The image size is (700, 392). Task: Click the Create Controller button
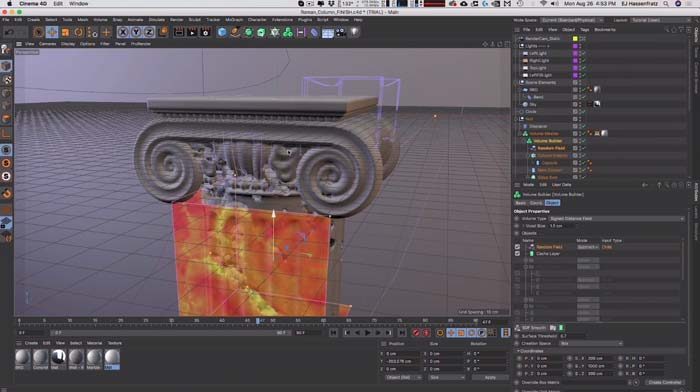point(664,383)
